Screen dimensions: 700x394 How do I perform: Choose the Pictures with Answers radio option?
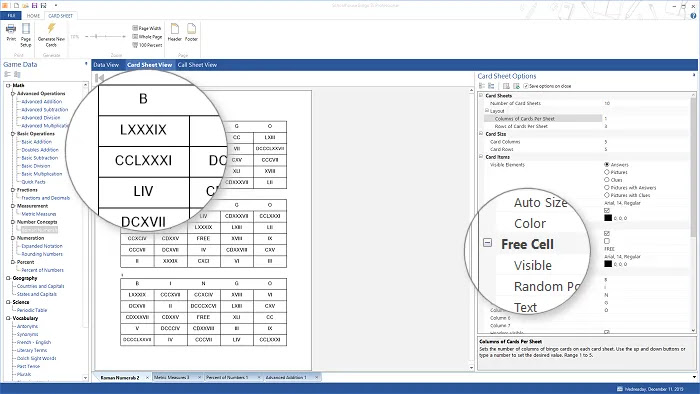click(x=607, y=187)
